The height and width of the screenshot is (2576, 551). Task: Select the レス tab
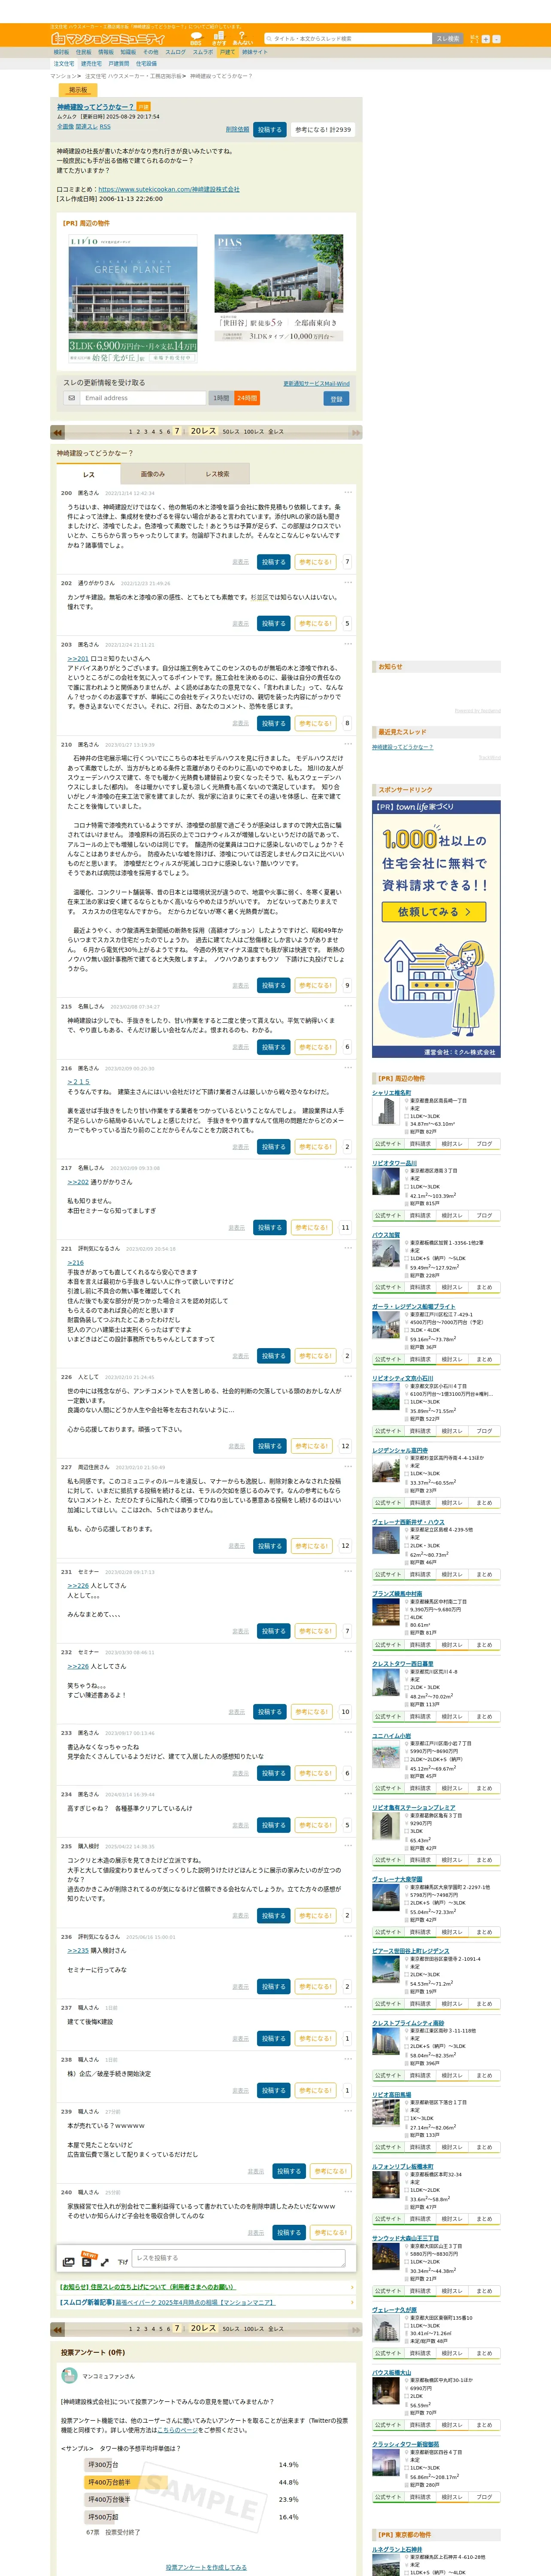pyautogui.click(x=88, y=474)
